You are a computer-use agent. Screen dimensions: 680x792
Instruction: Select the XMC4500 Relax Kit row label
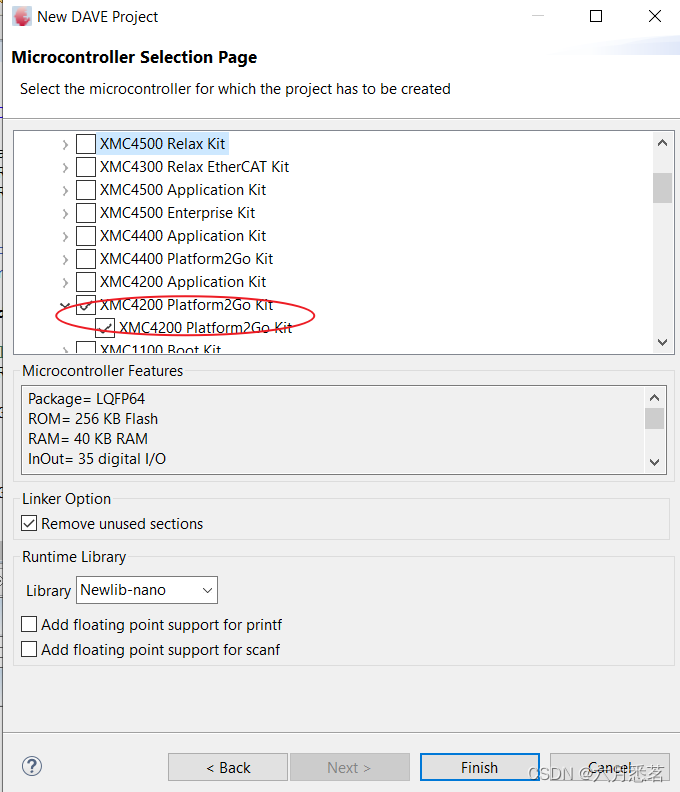click(162, 144)
